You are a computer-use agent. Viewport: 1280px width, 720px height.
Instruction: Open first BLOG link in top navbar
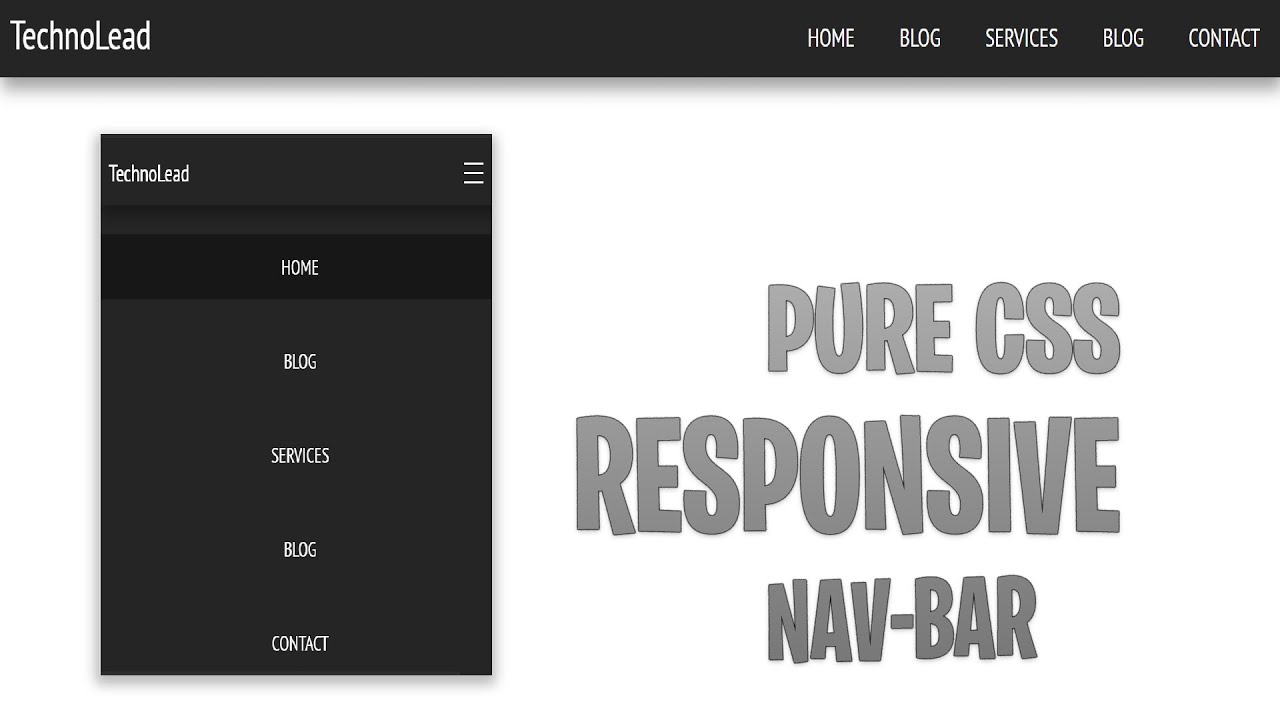tap(920, 38)
